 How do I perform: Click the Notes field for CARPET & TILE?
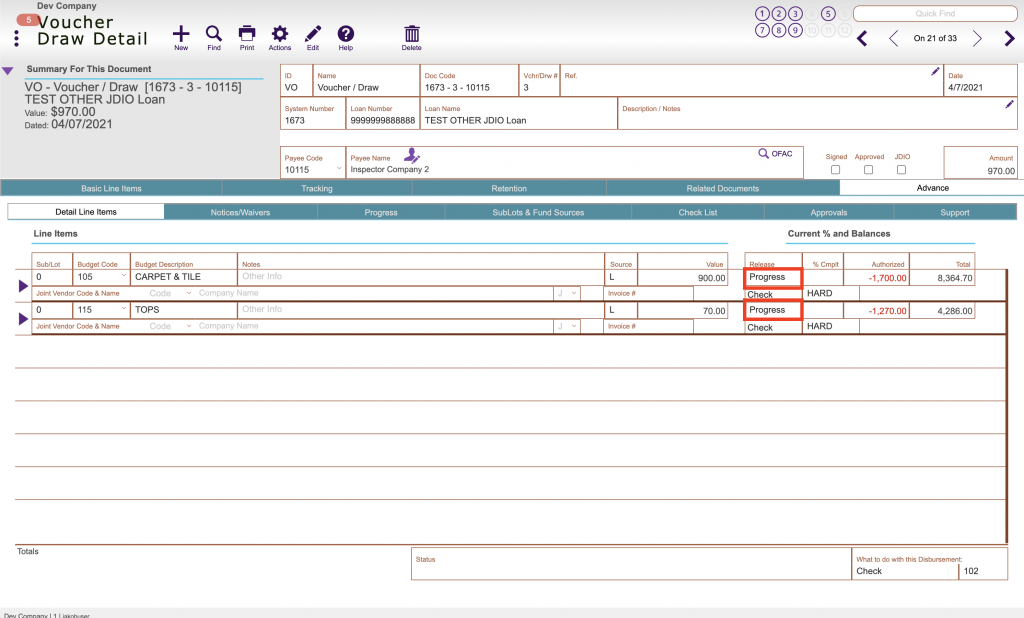[x=421, y=276]
